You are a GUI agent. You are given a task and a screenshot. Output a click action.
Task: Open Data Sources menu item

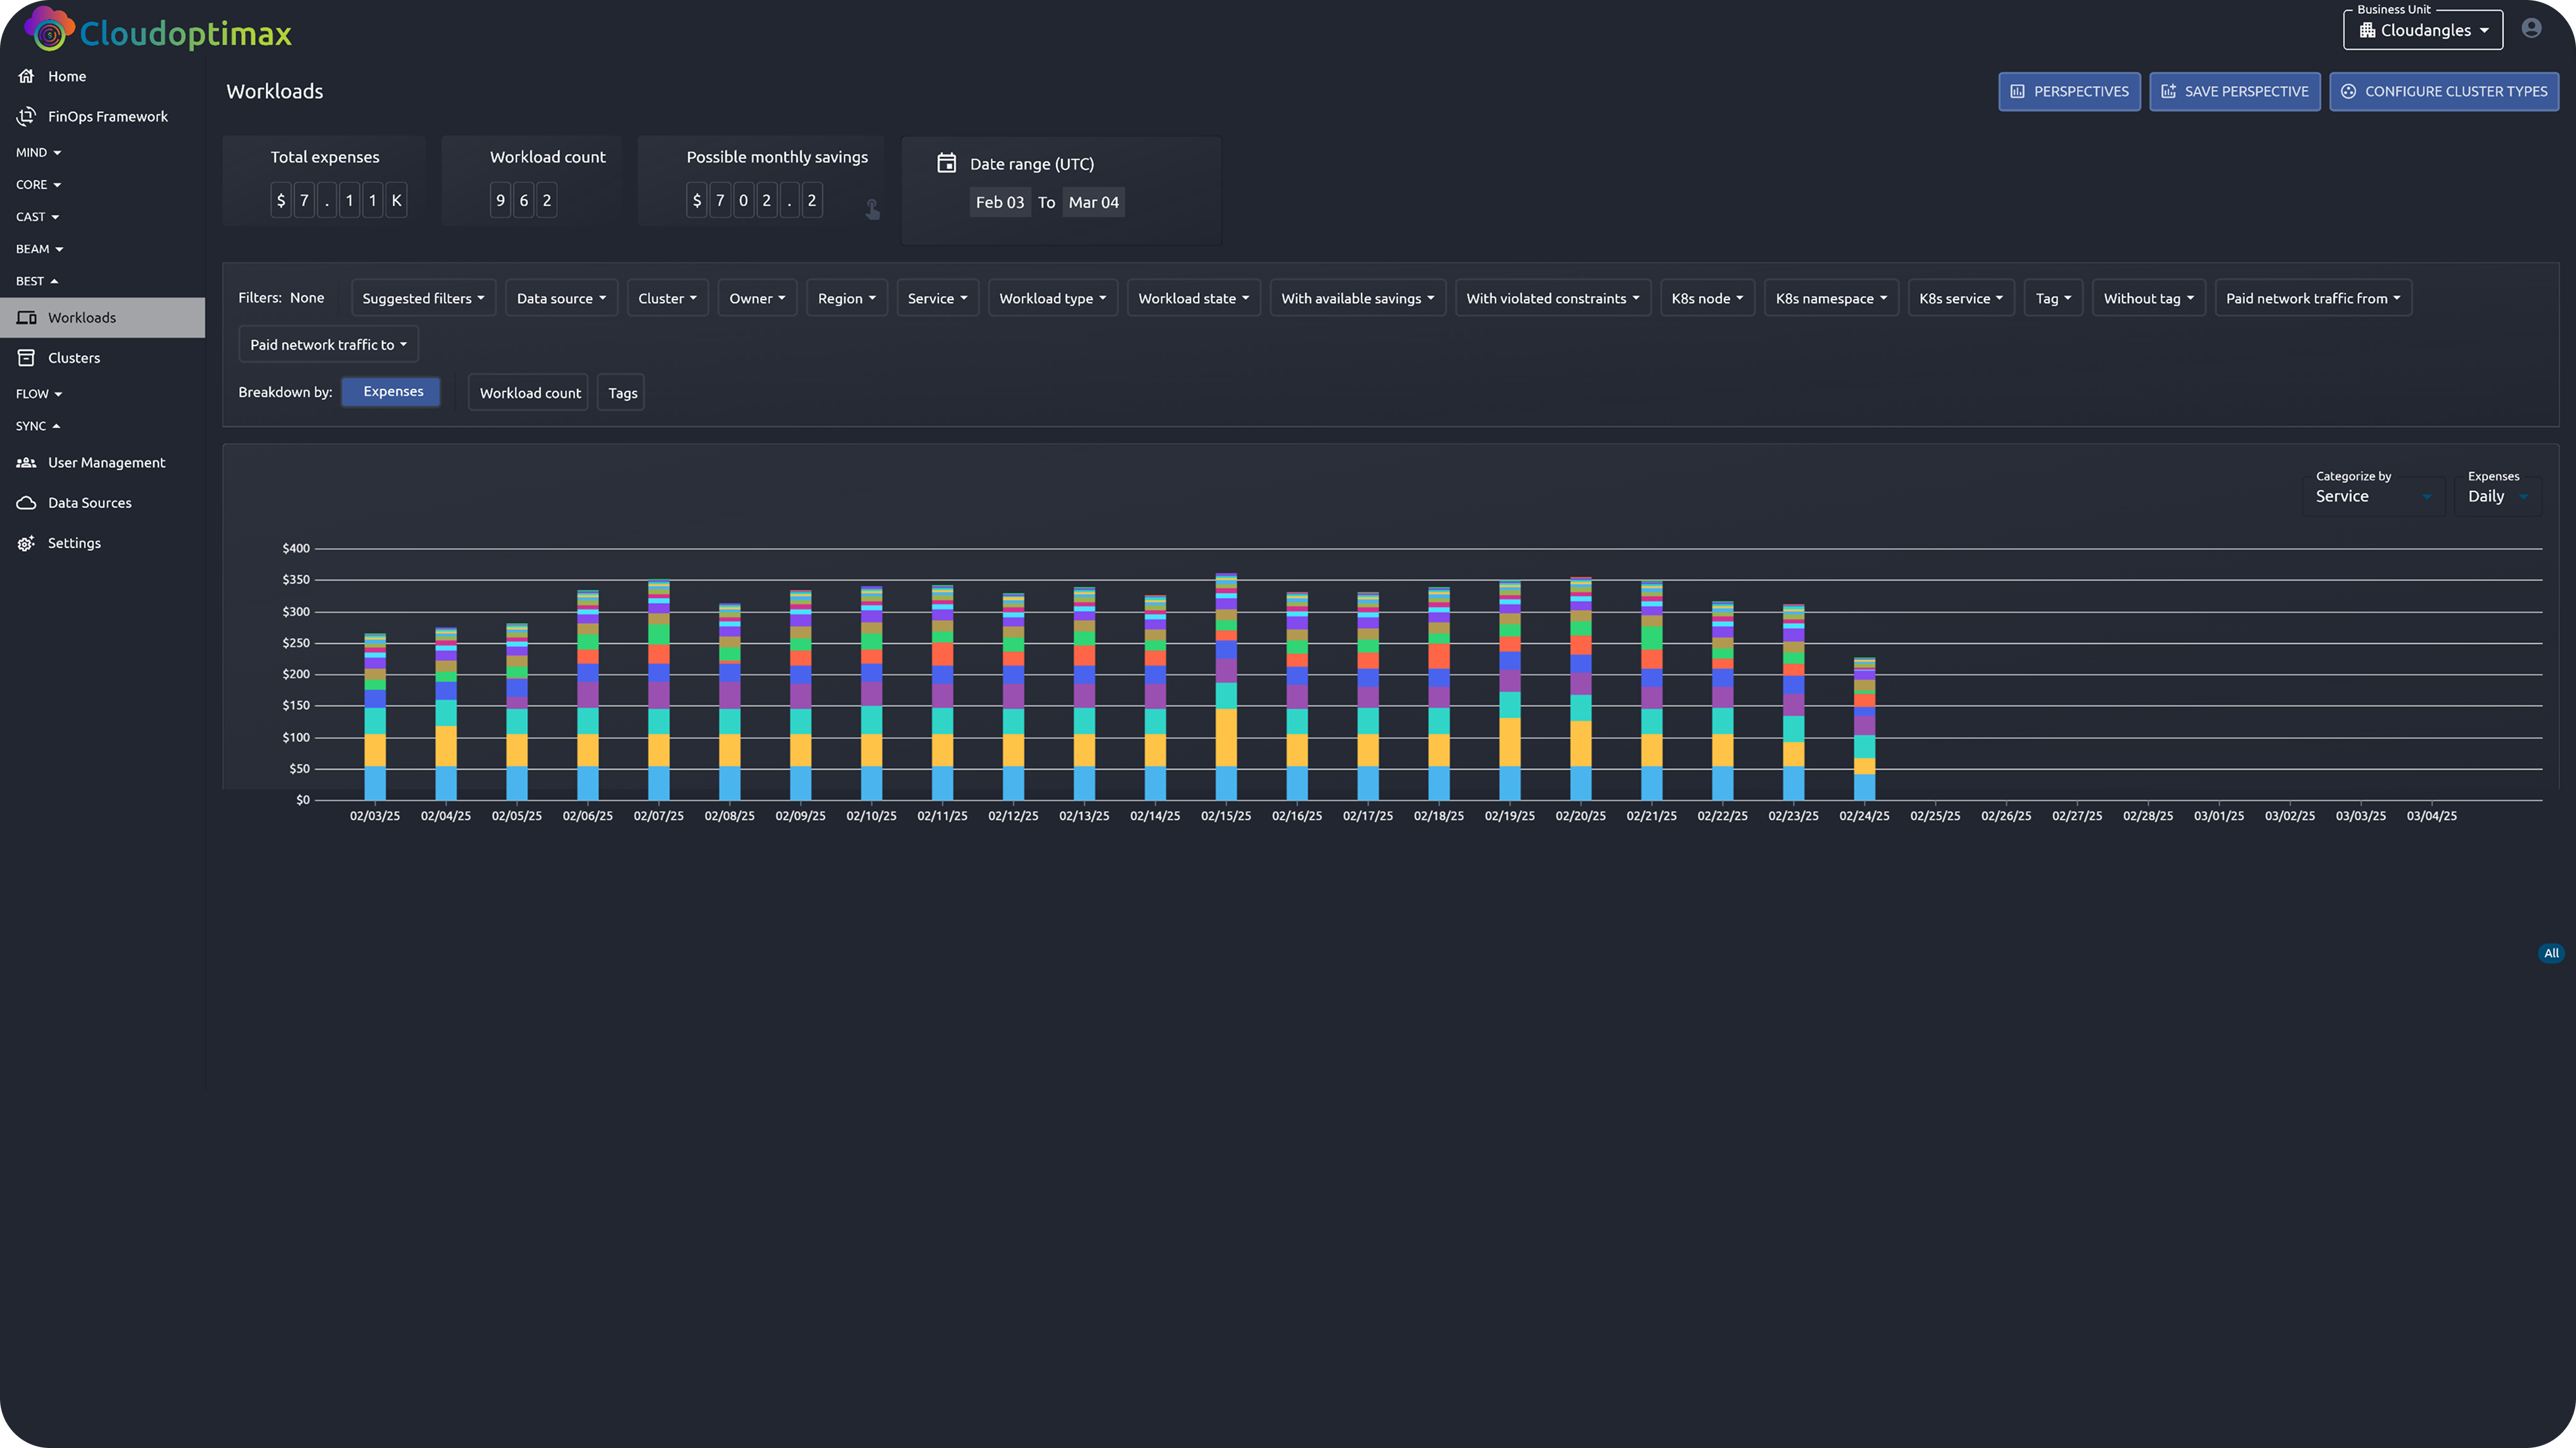point(102,502)
